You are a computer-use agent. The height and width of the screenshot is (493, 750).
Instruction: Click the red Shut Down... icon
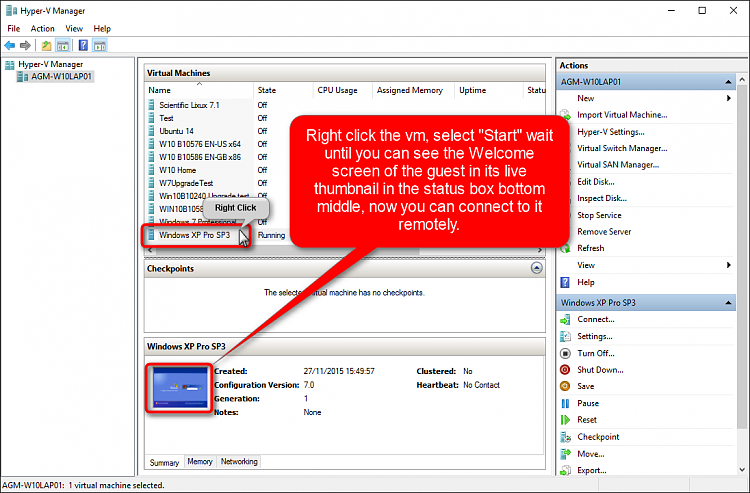click(x=565, y=370)
